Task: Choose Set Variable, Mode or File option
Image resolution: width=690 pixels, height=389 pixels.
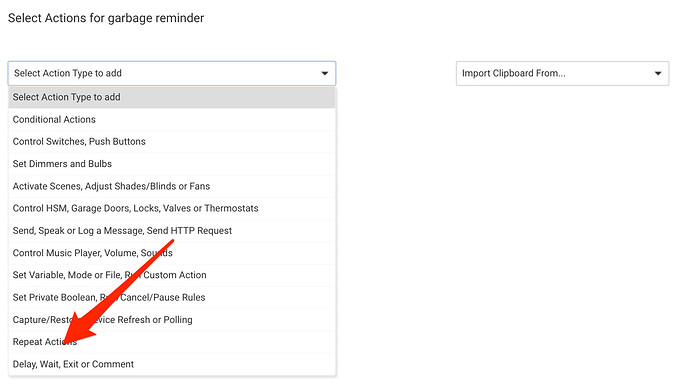Action: (x=172, y=275)
